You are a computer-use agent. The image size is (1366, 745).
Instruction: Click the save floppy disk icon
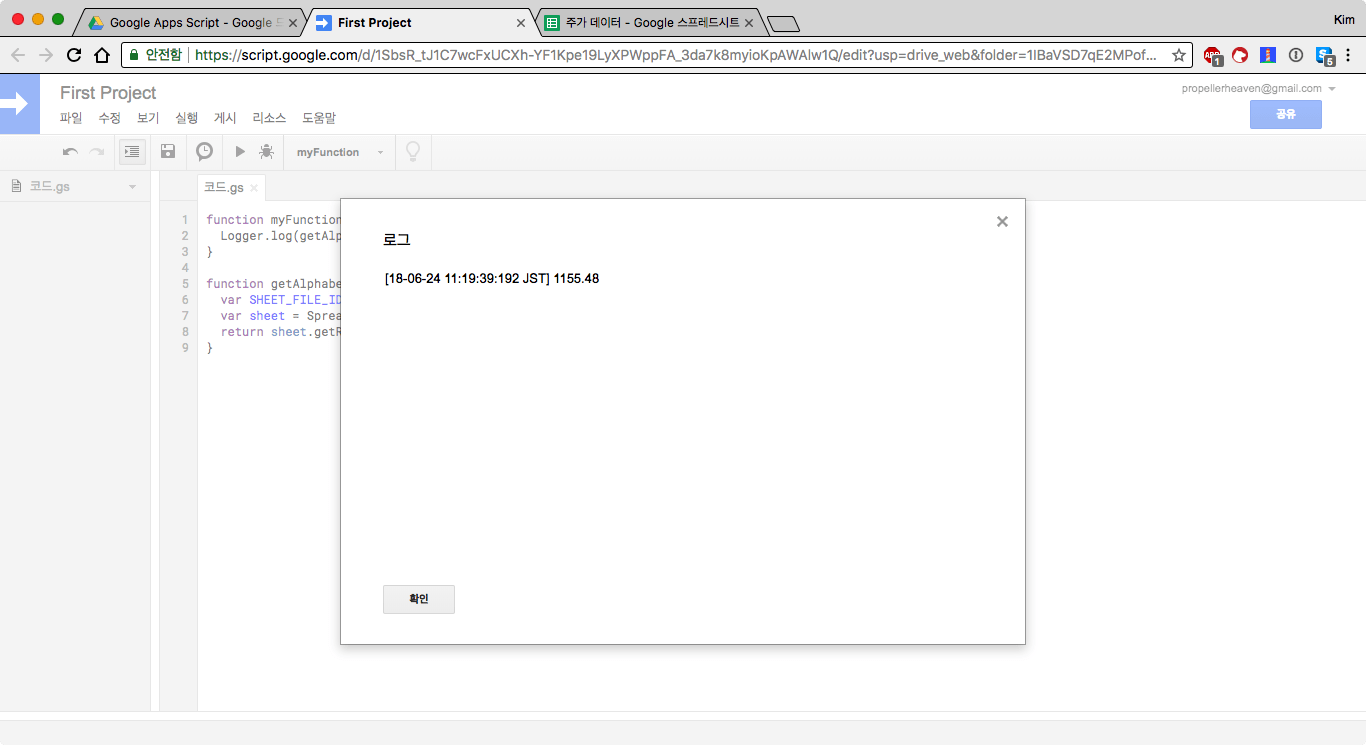[168, 152]
